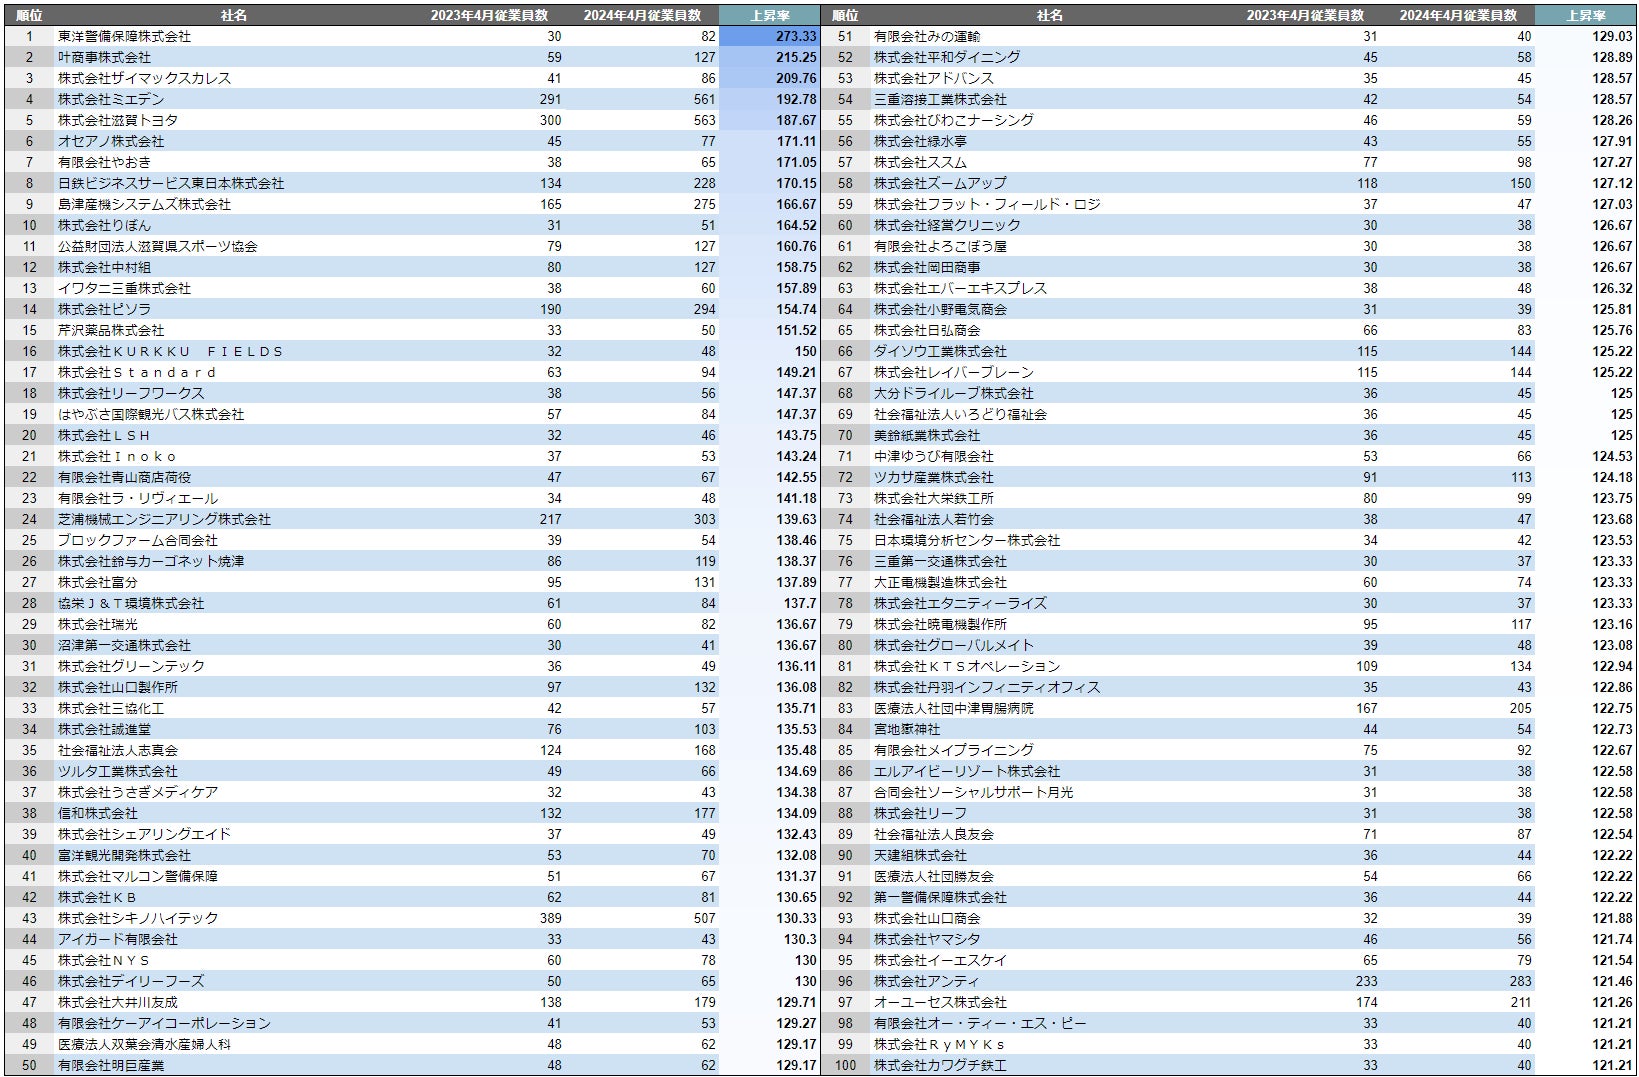Viewport: 1639px width, 1077px height.
Task: Select 有限会社やおき in the list
Action: pyautogui.click(x=104, y=162)
